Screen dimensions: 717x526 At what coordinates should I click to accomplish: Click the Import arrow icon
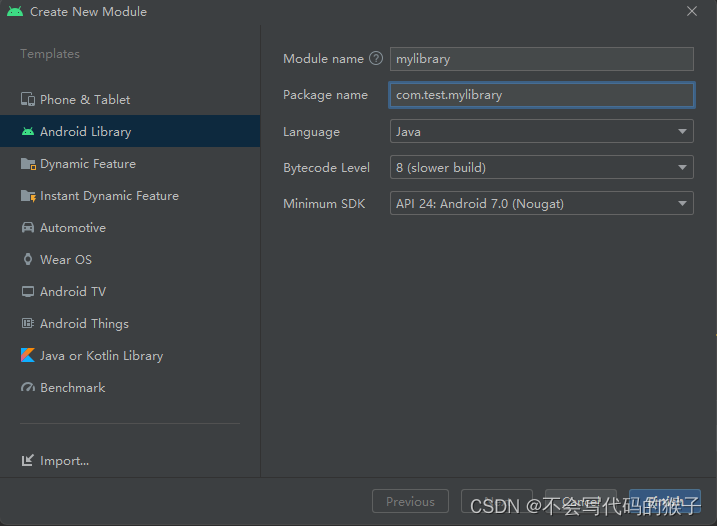click(x=28, y=460)
